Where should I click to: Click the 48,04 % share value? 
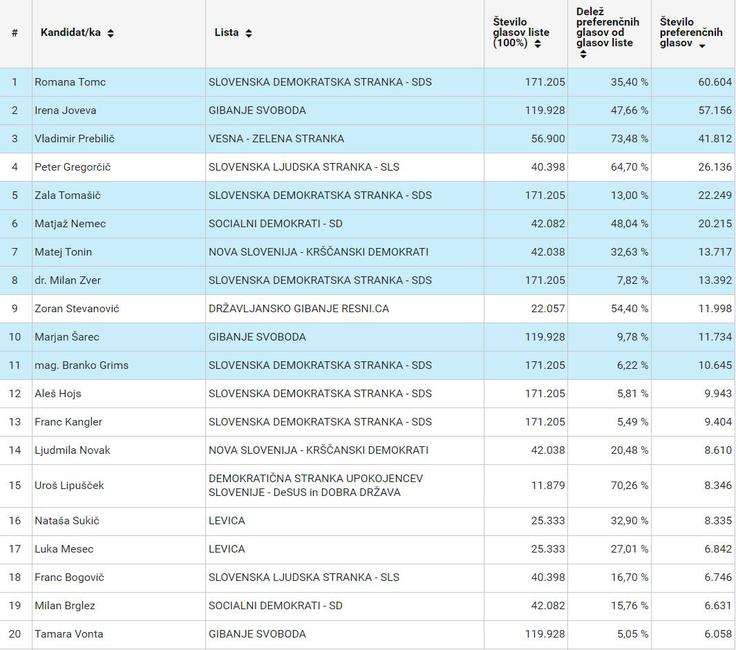pos(629,223)
